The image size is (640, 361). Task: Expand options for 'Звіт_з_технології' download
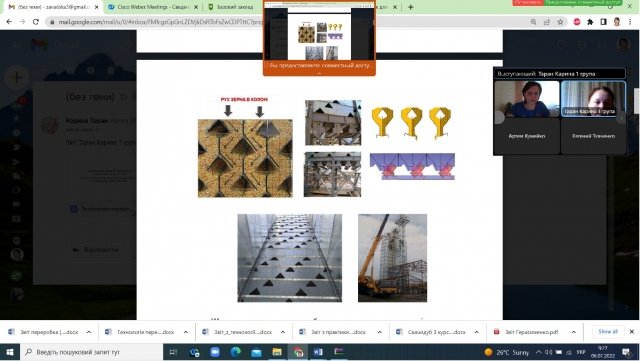282,332
